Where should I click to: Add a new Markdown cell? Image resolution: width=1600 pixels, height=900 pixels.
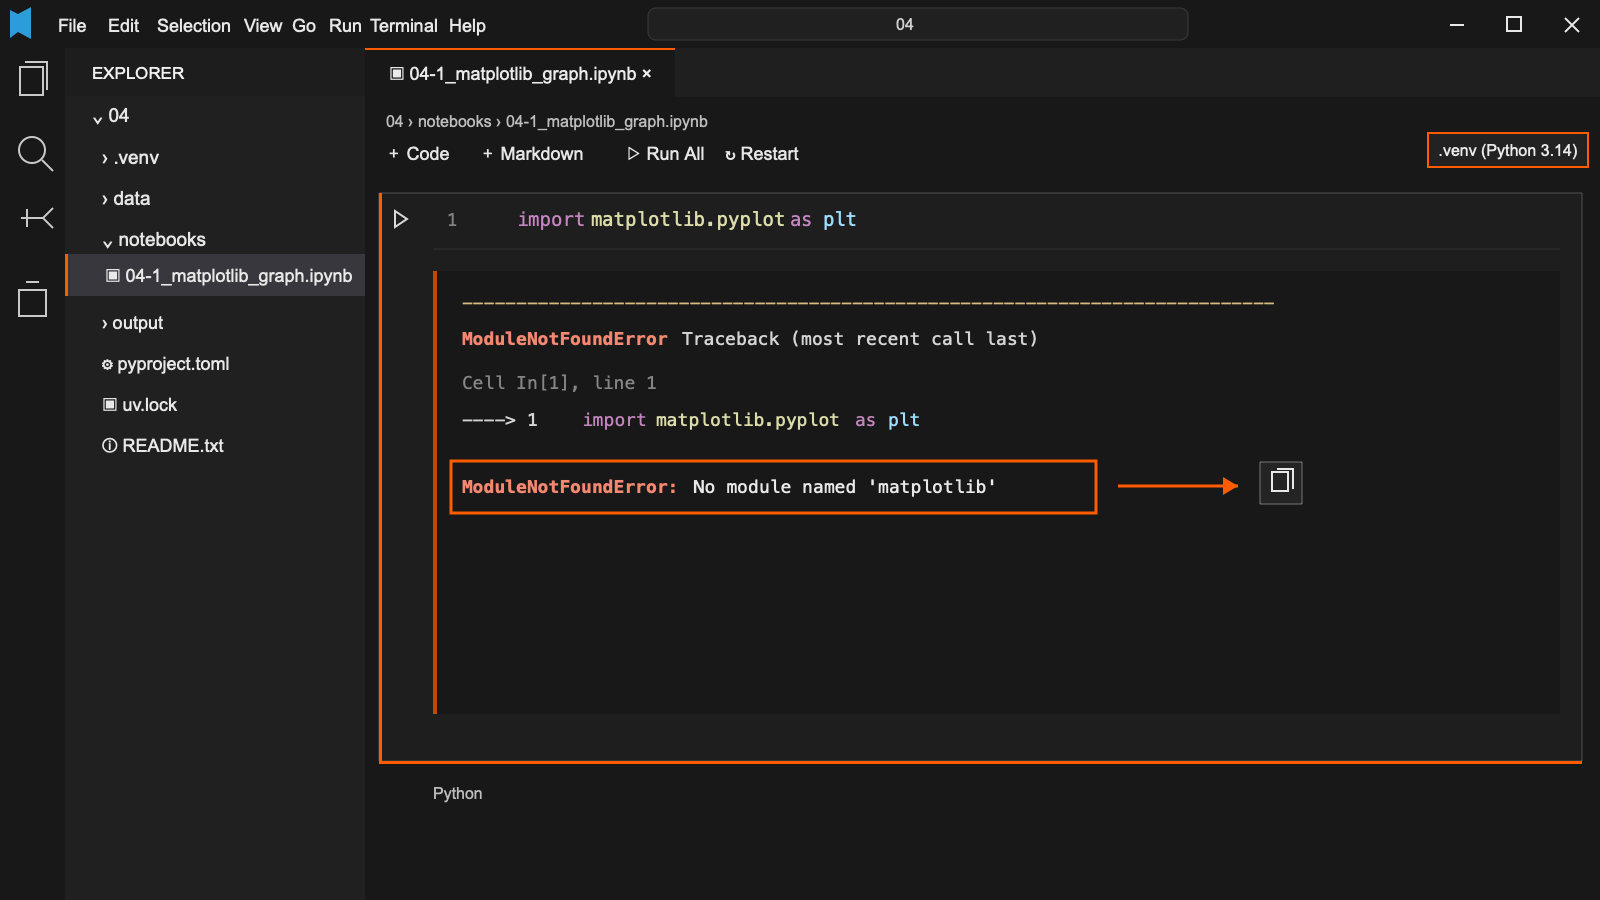[533, 154]
